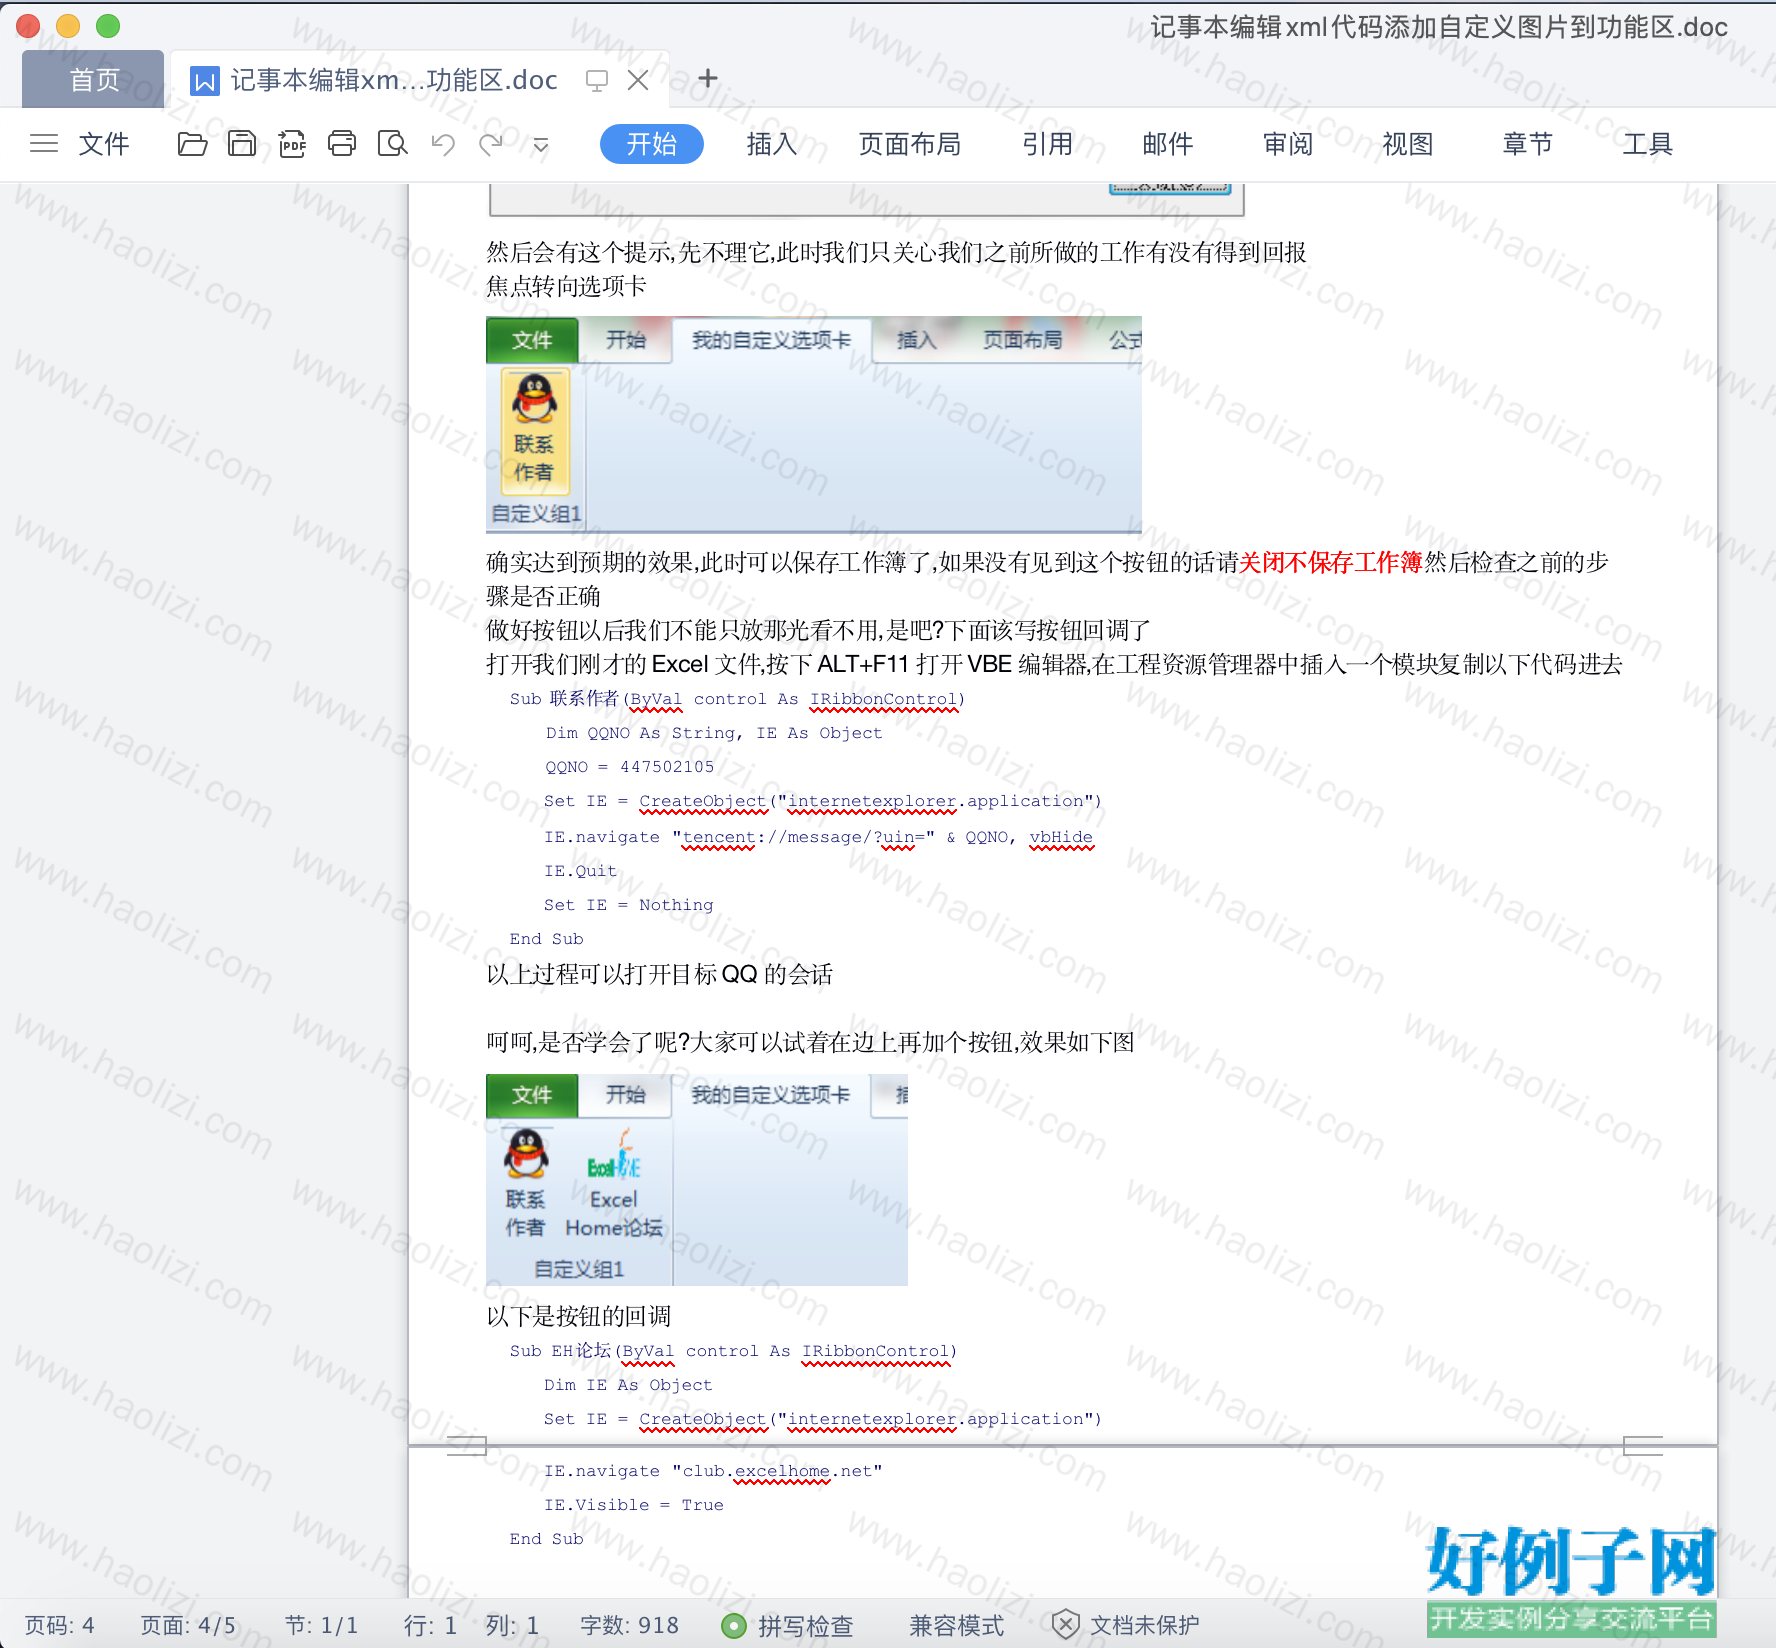The width and height of the screenshot is (1776, 1648).
Task: Click the monitor icon on the document tab
Action: 597,80
